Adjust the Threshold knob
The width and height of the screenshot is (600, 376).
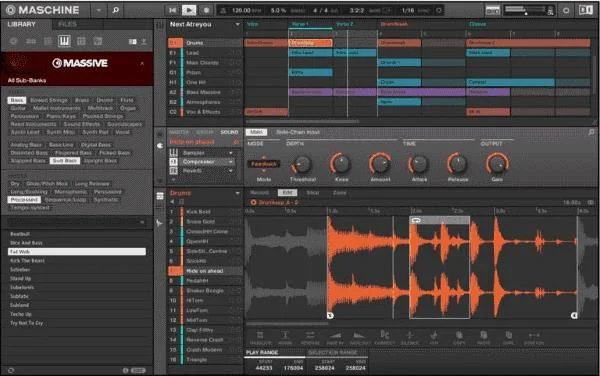(x=302, y=164)
